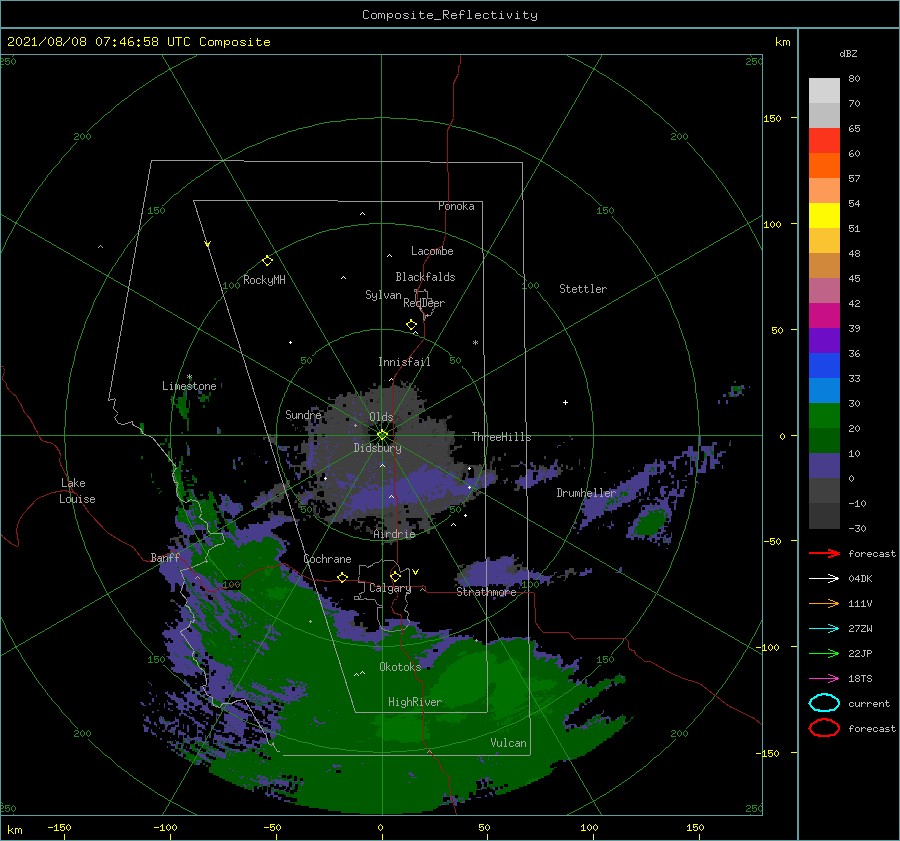Screen dimensions: 900x841
Task: Click the white 04DK arrow legend icon
Action: [824, 578]
